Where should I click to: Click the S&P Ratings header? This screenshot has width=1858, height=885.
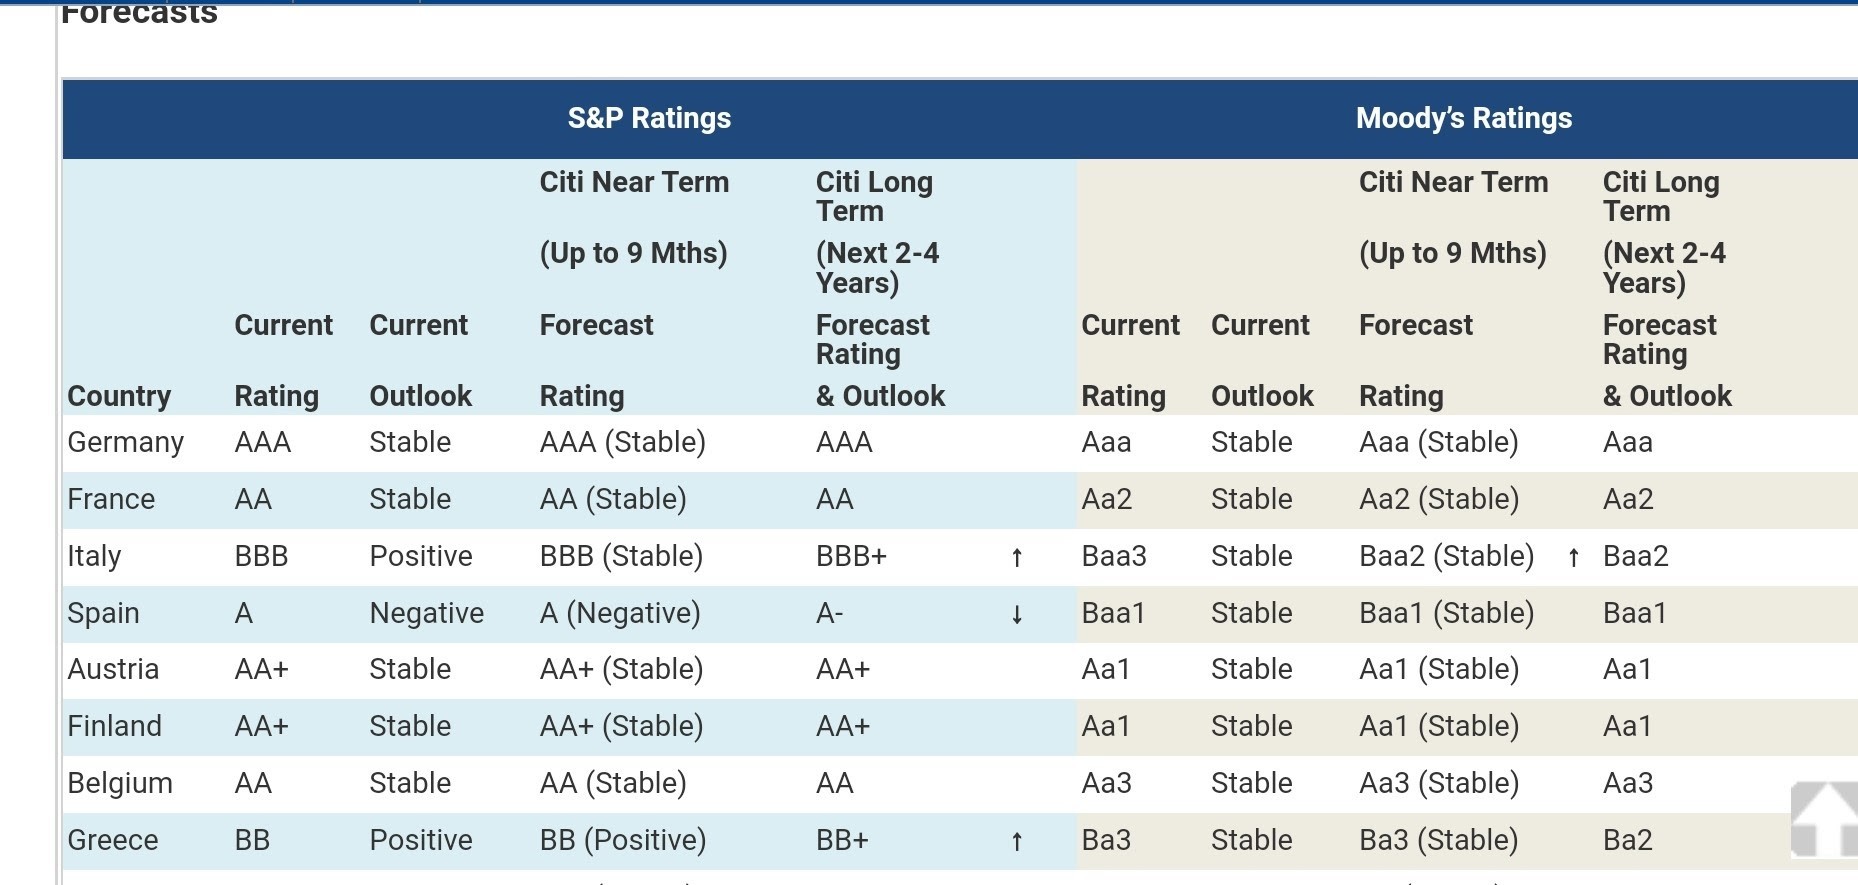coord(649,118)
